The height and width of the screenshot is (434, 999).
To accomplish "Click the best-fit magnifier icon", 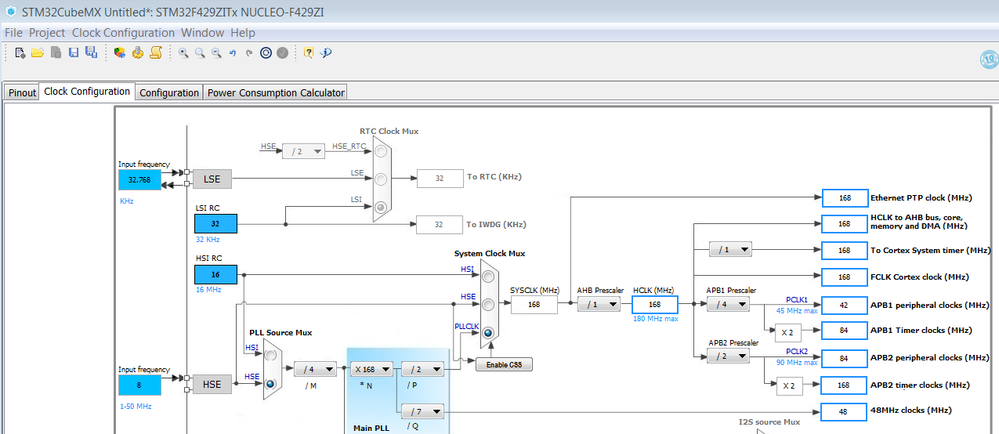I will point(200,53).
